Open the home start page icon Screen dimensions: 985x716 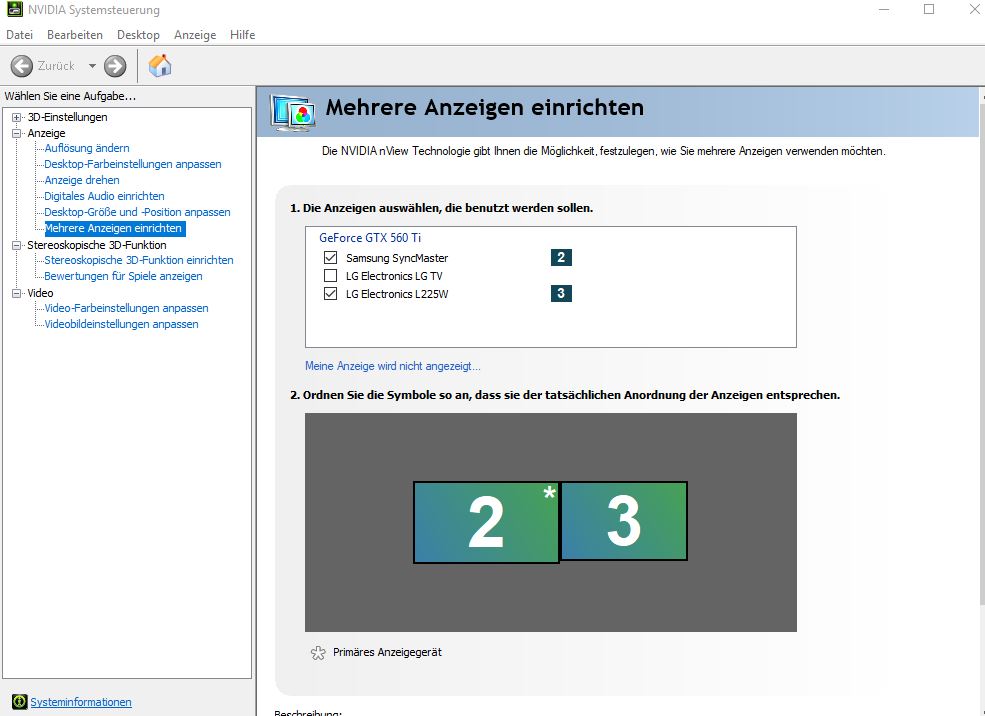pyautogui.click(x=160, y=65)
